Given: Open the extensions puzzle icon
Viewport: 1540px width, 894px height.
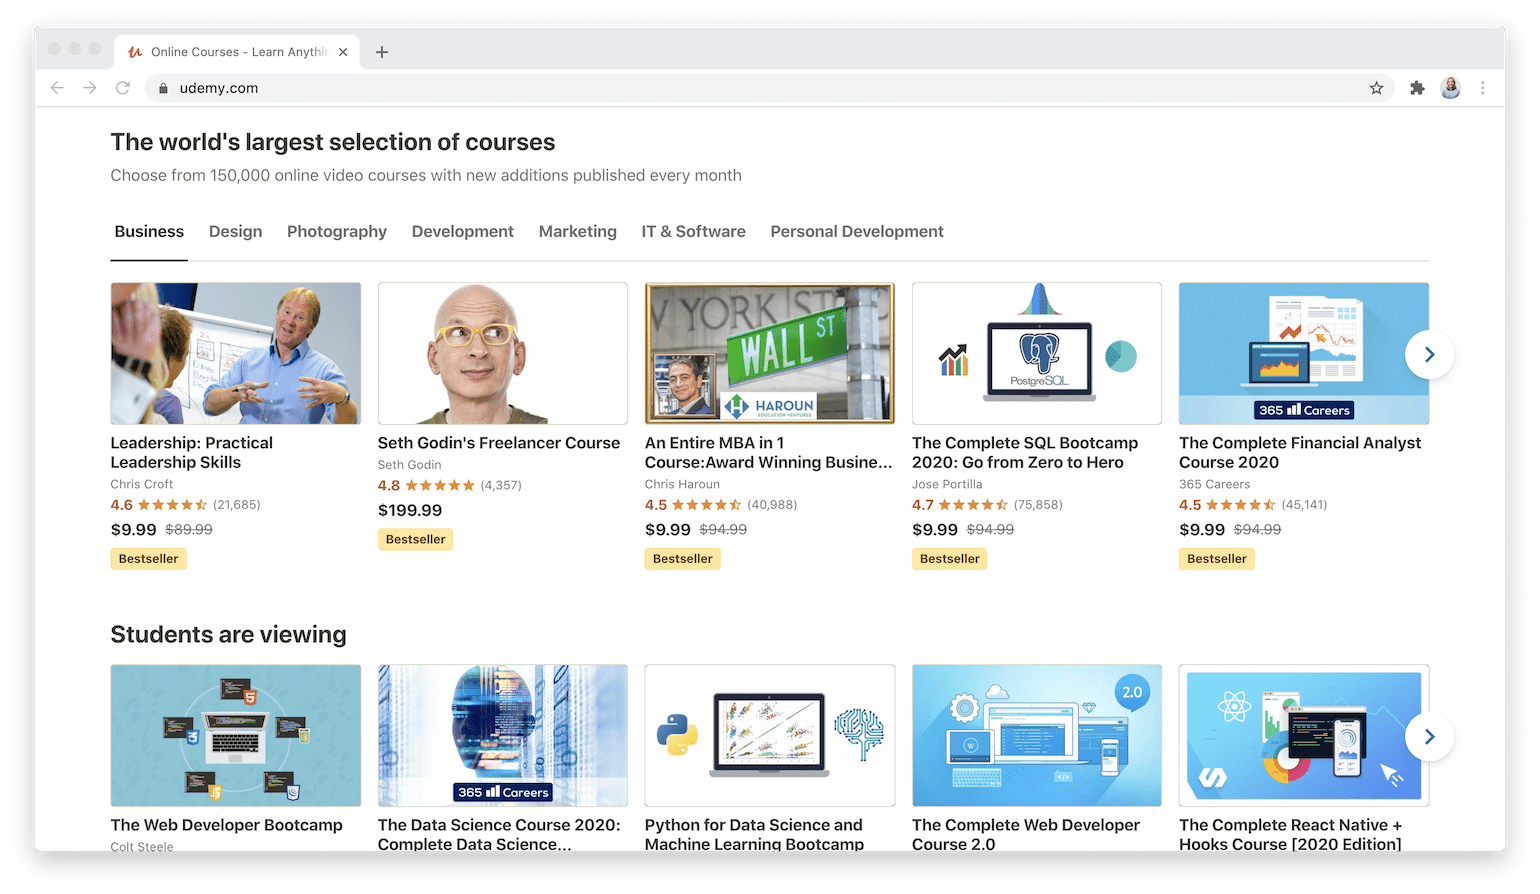Looking at the screenshot, I should point(1417,88).
